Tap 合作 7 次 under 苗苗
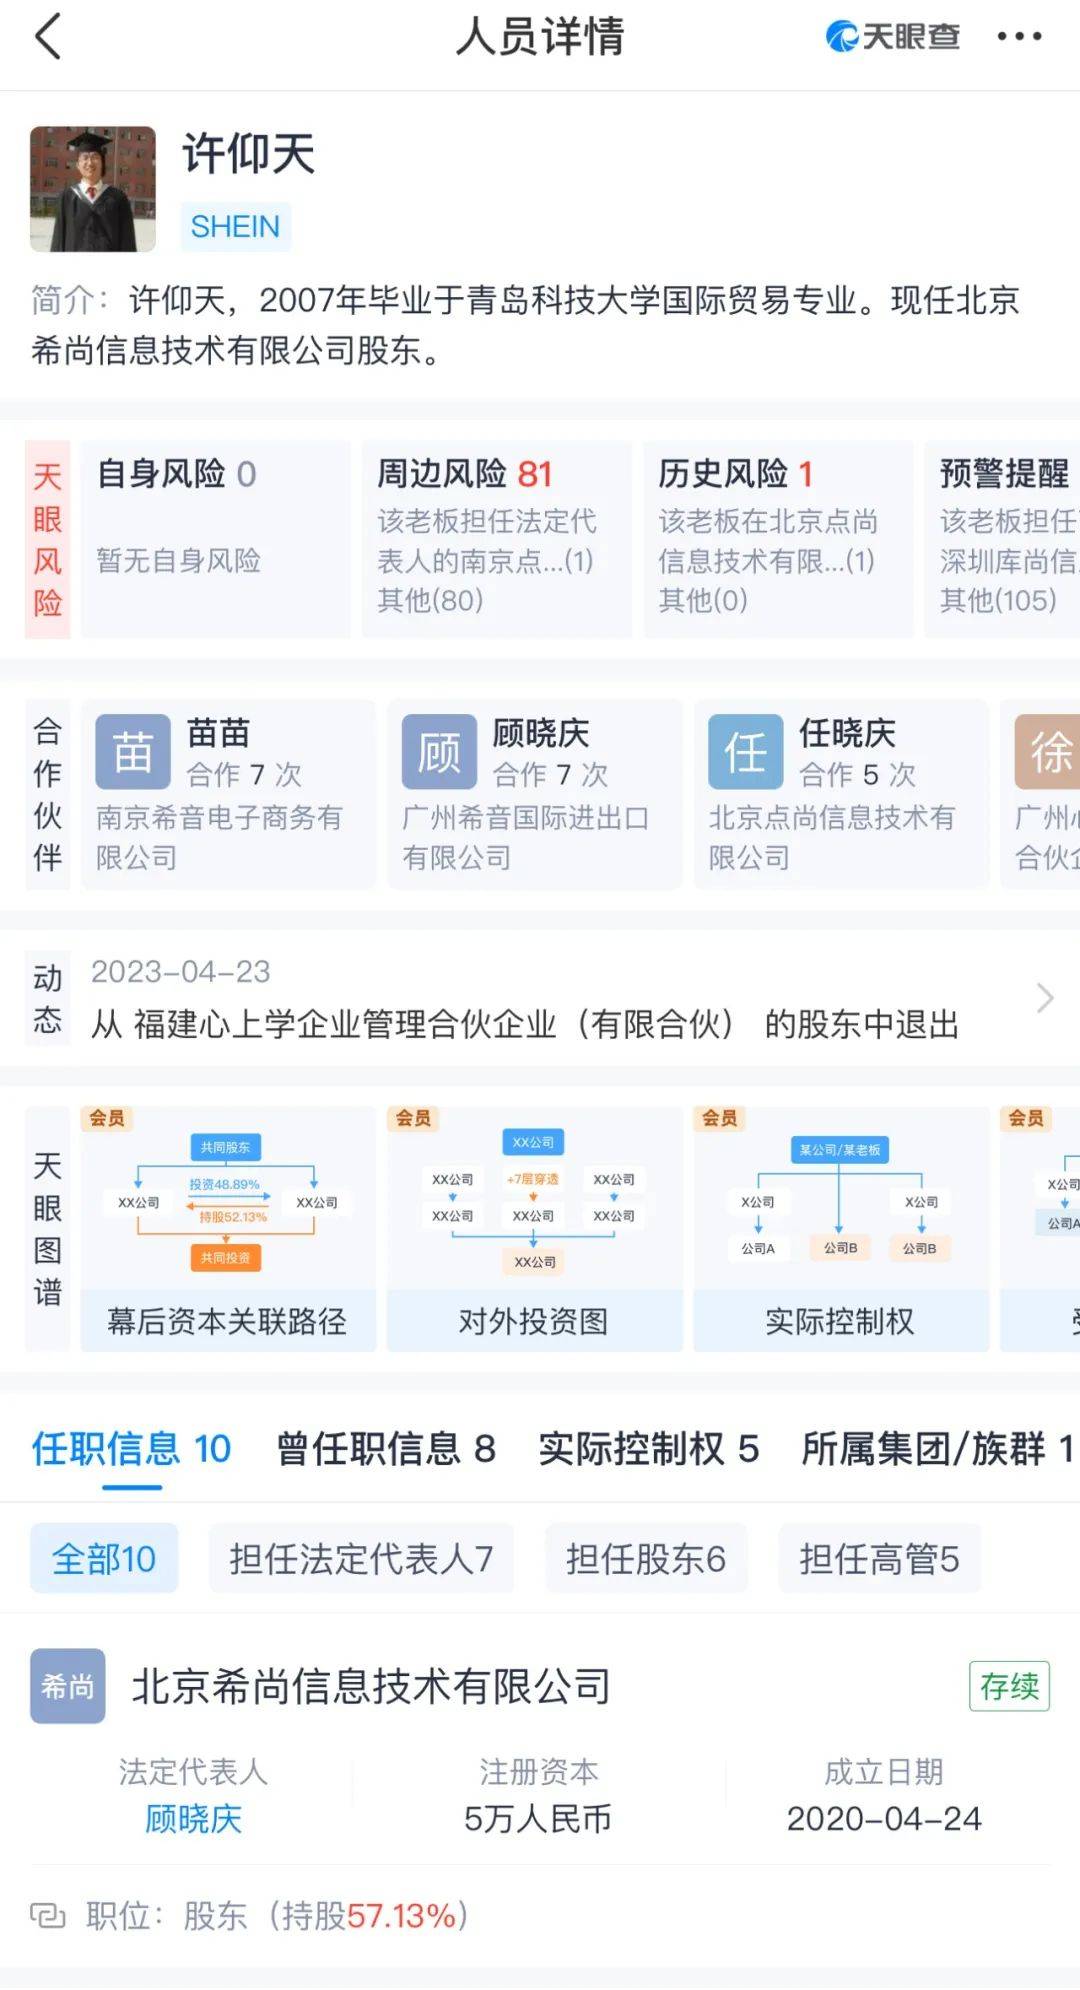Image resolution: width=1080 pixels, height=1990 pixels. click(245, 775)
